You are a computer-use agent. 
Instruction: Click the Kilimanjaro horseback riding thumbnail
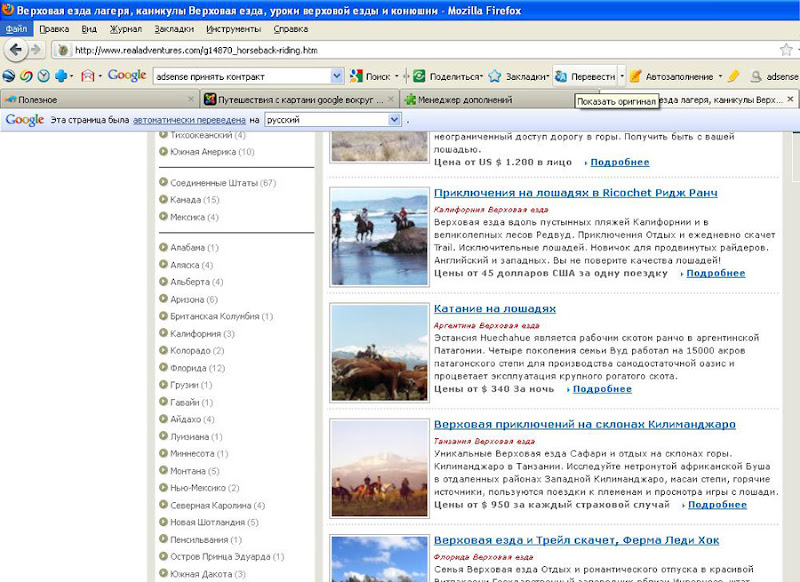(379, 468)
